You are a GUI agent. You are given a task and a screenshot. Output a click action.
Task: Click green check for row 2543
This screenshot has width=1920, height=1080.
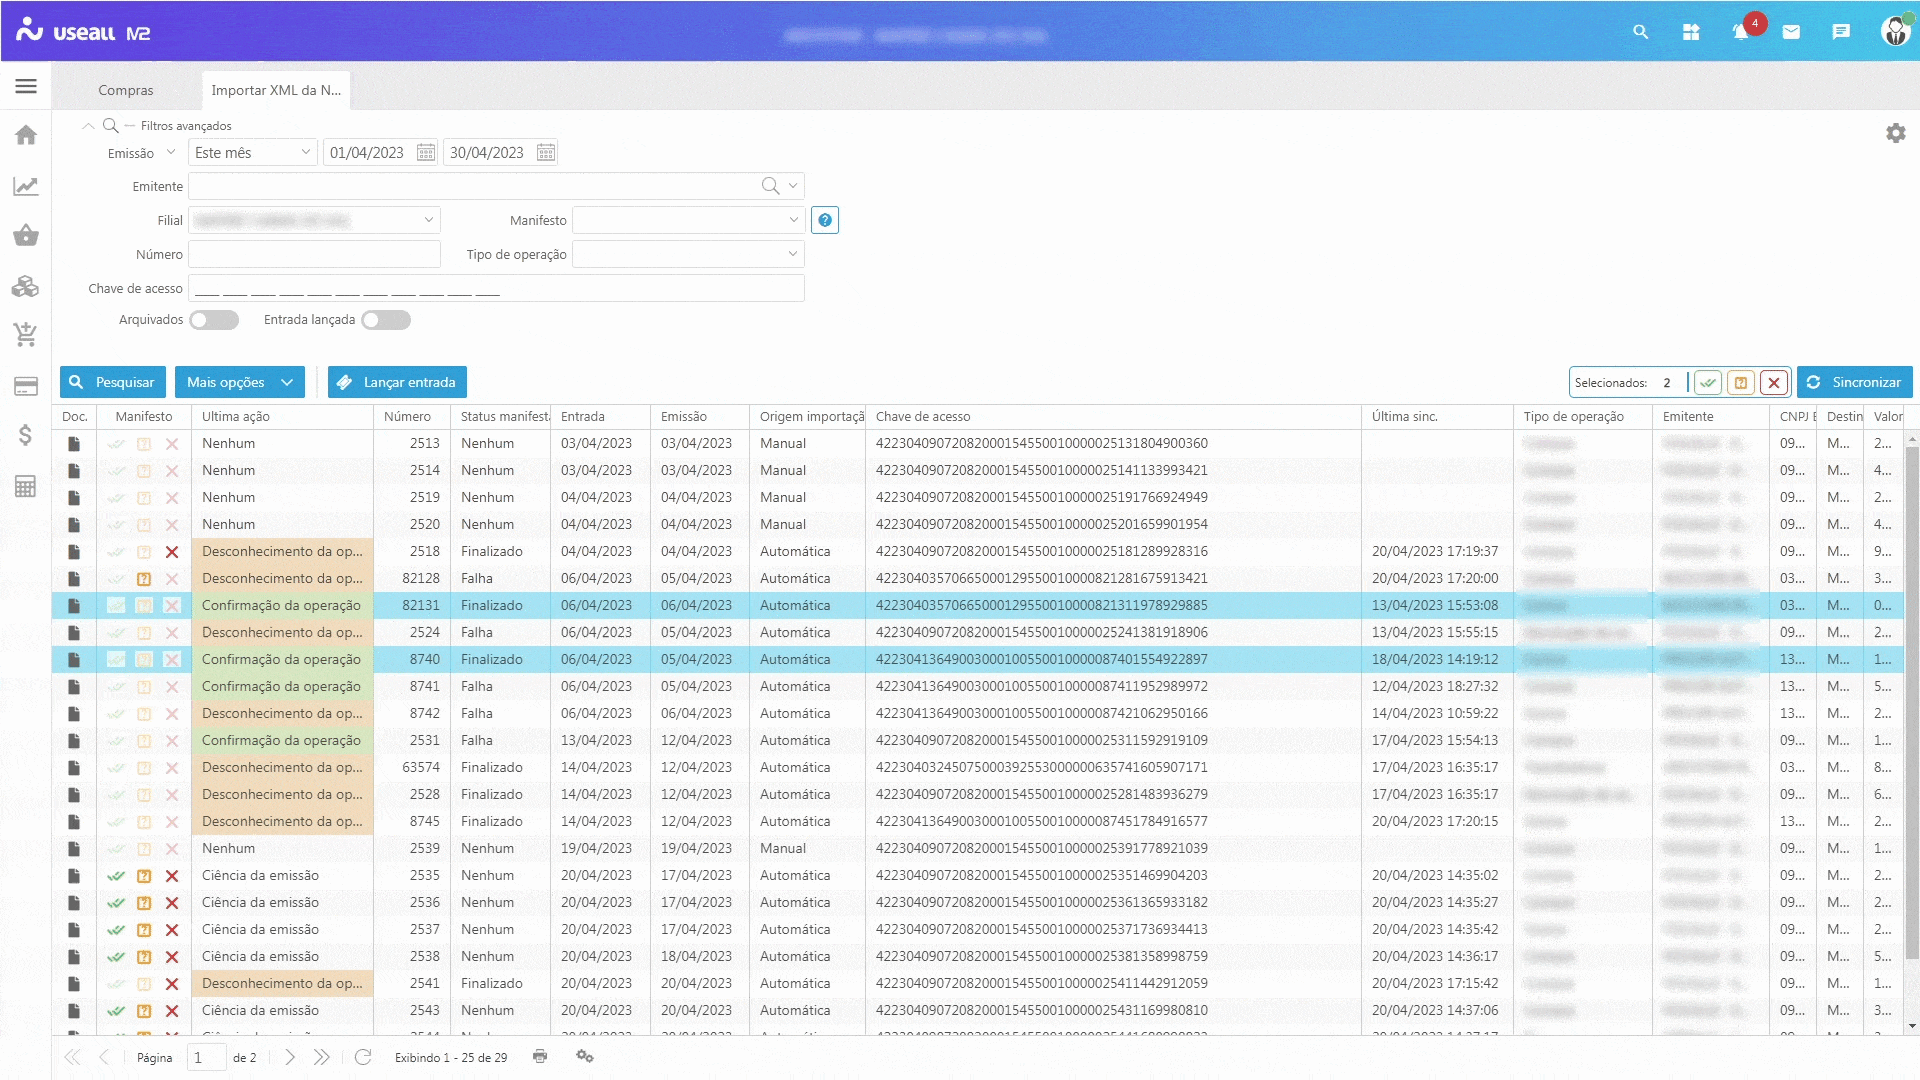(116, 1011)
